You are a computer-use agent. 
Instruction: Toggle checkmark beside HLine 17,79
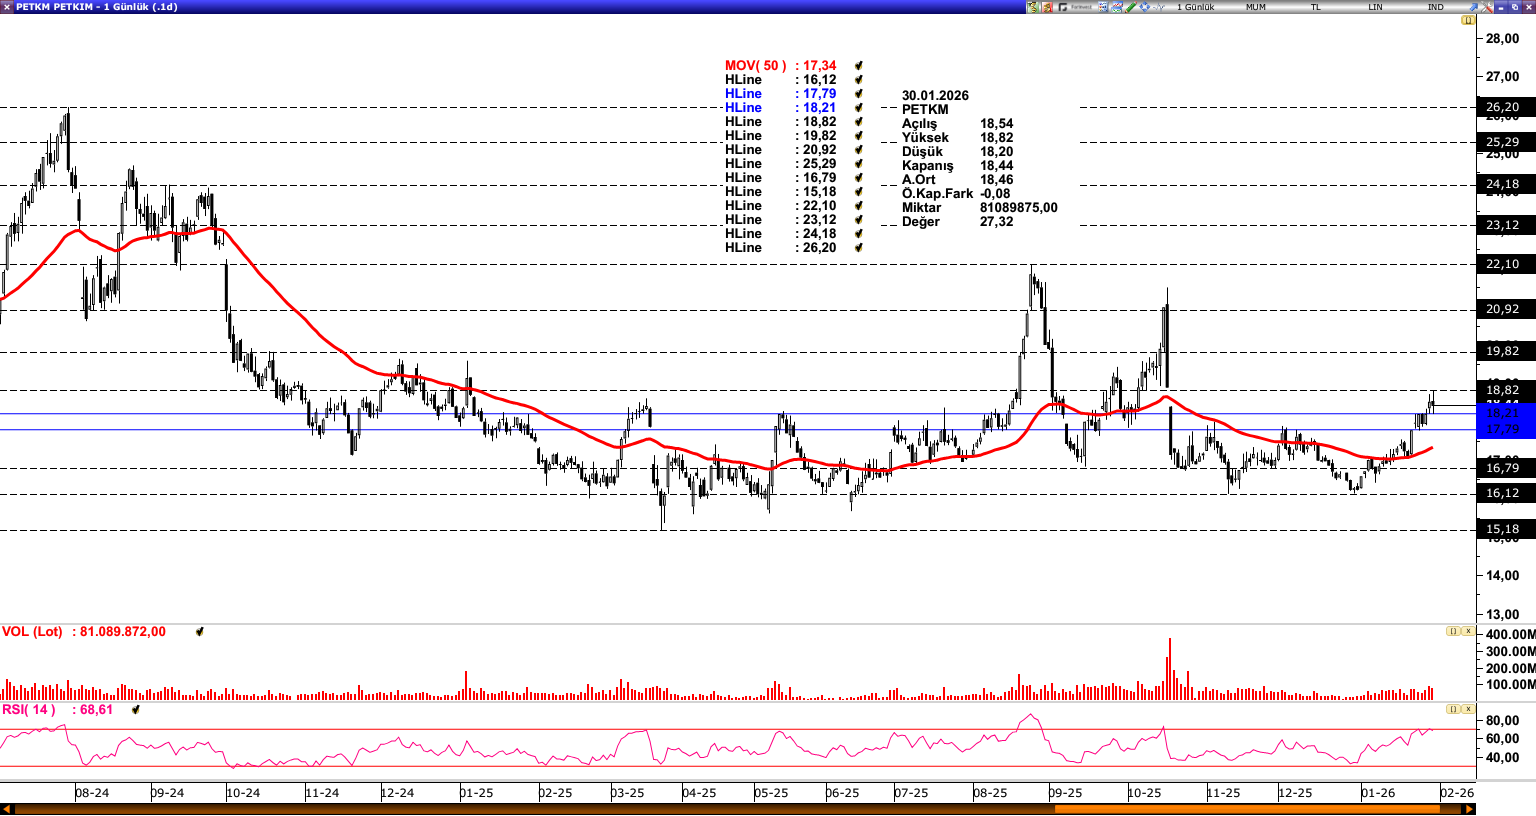tap(859, 94)
